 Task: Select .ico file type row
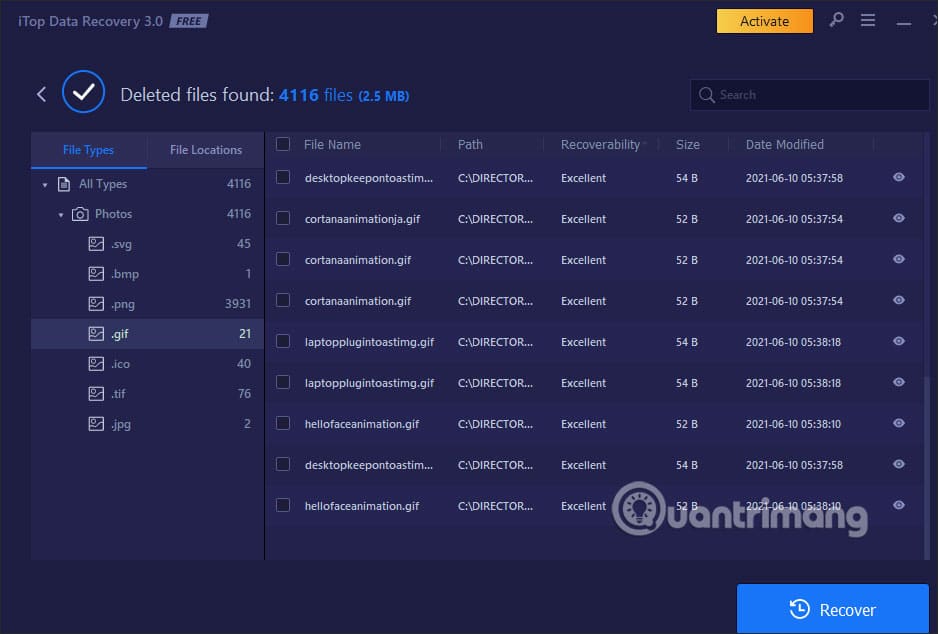coord(147,364)
